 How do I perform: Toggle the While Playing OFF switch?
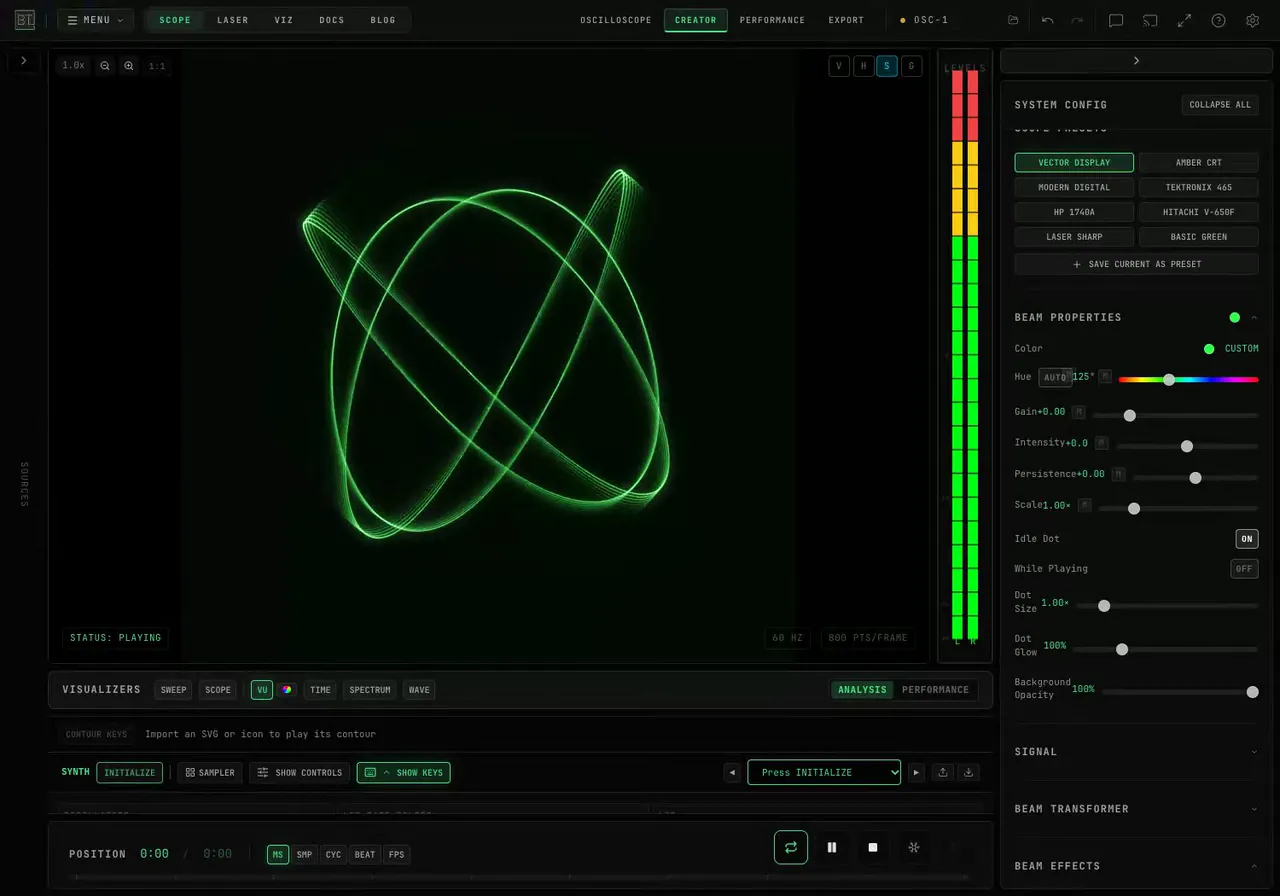(x=1244, y=568)
